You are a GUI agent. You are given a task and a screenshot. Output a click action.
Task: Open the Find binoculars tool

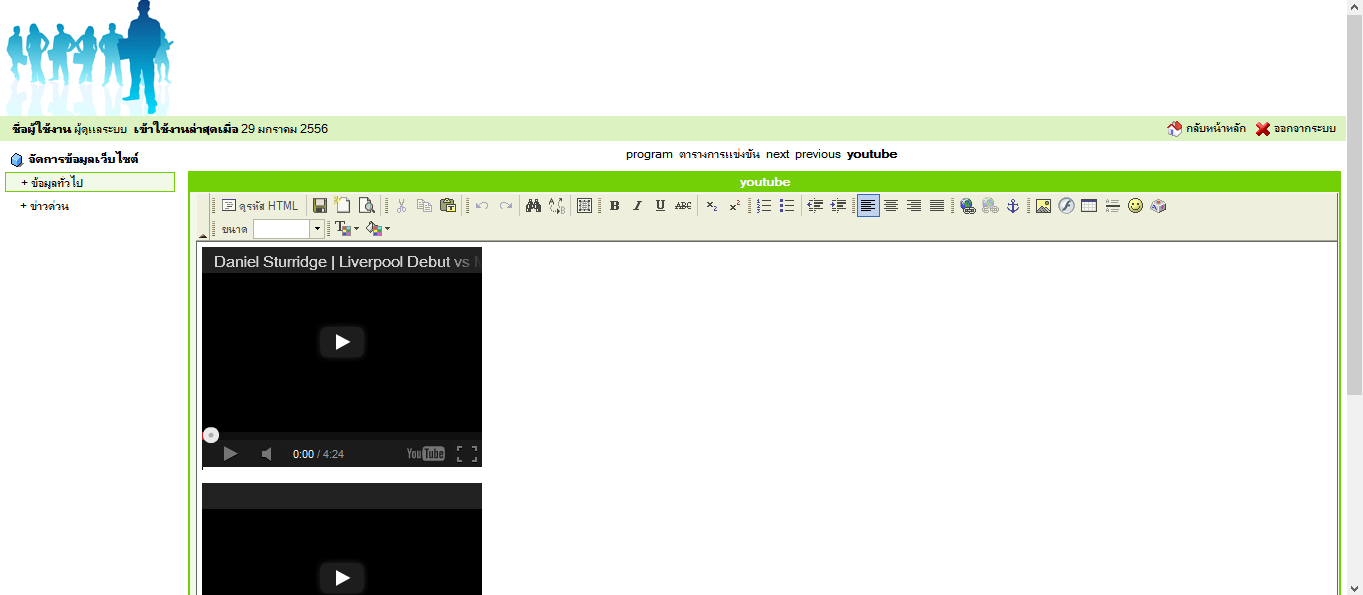tap(533, 205)
